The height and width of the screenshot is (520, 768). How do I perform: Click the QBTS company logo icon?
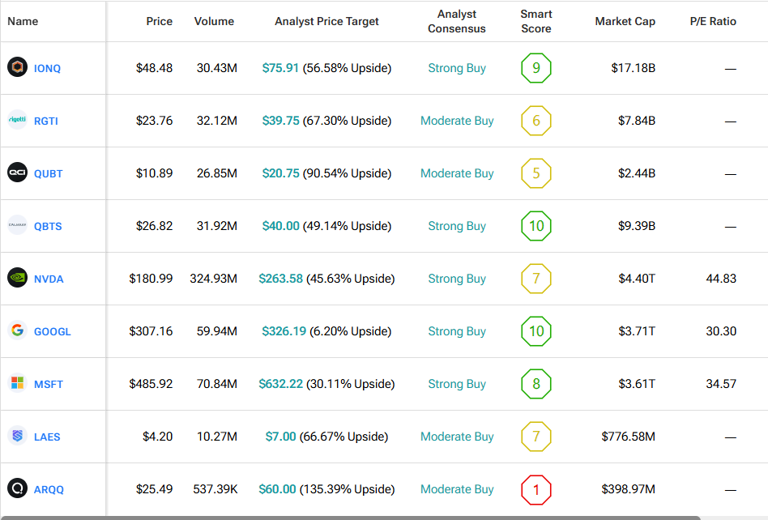point(17,226)
